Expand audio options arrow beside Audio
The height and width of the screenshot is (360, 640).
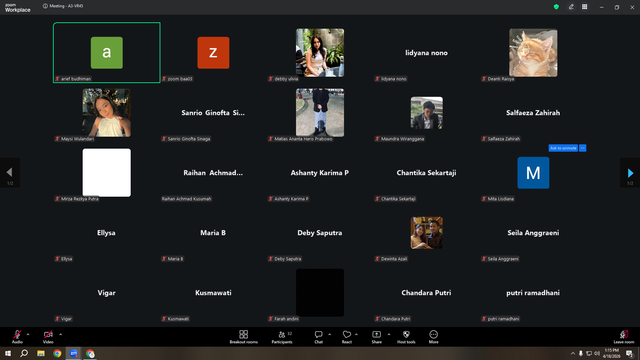[x=28, y=334]
